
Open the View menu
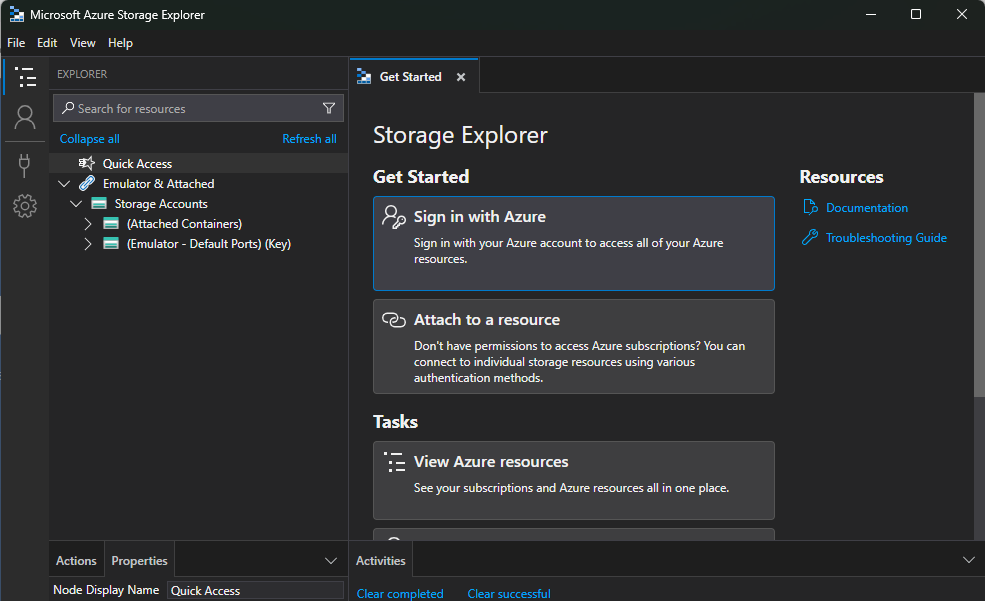(x=82, y=43)
